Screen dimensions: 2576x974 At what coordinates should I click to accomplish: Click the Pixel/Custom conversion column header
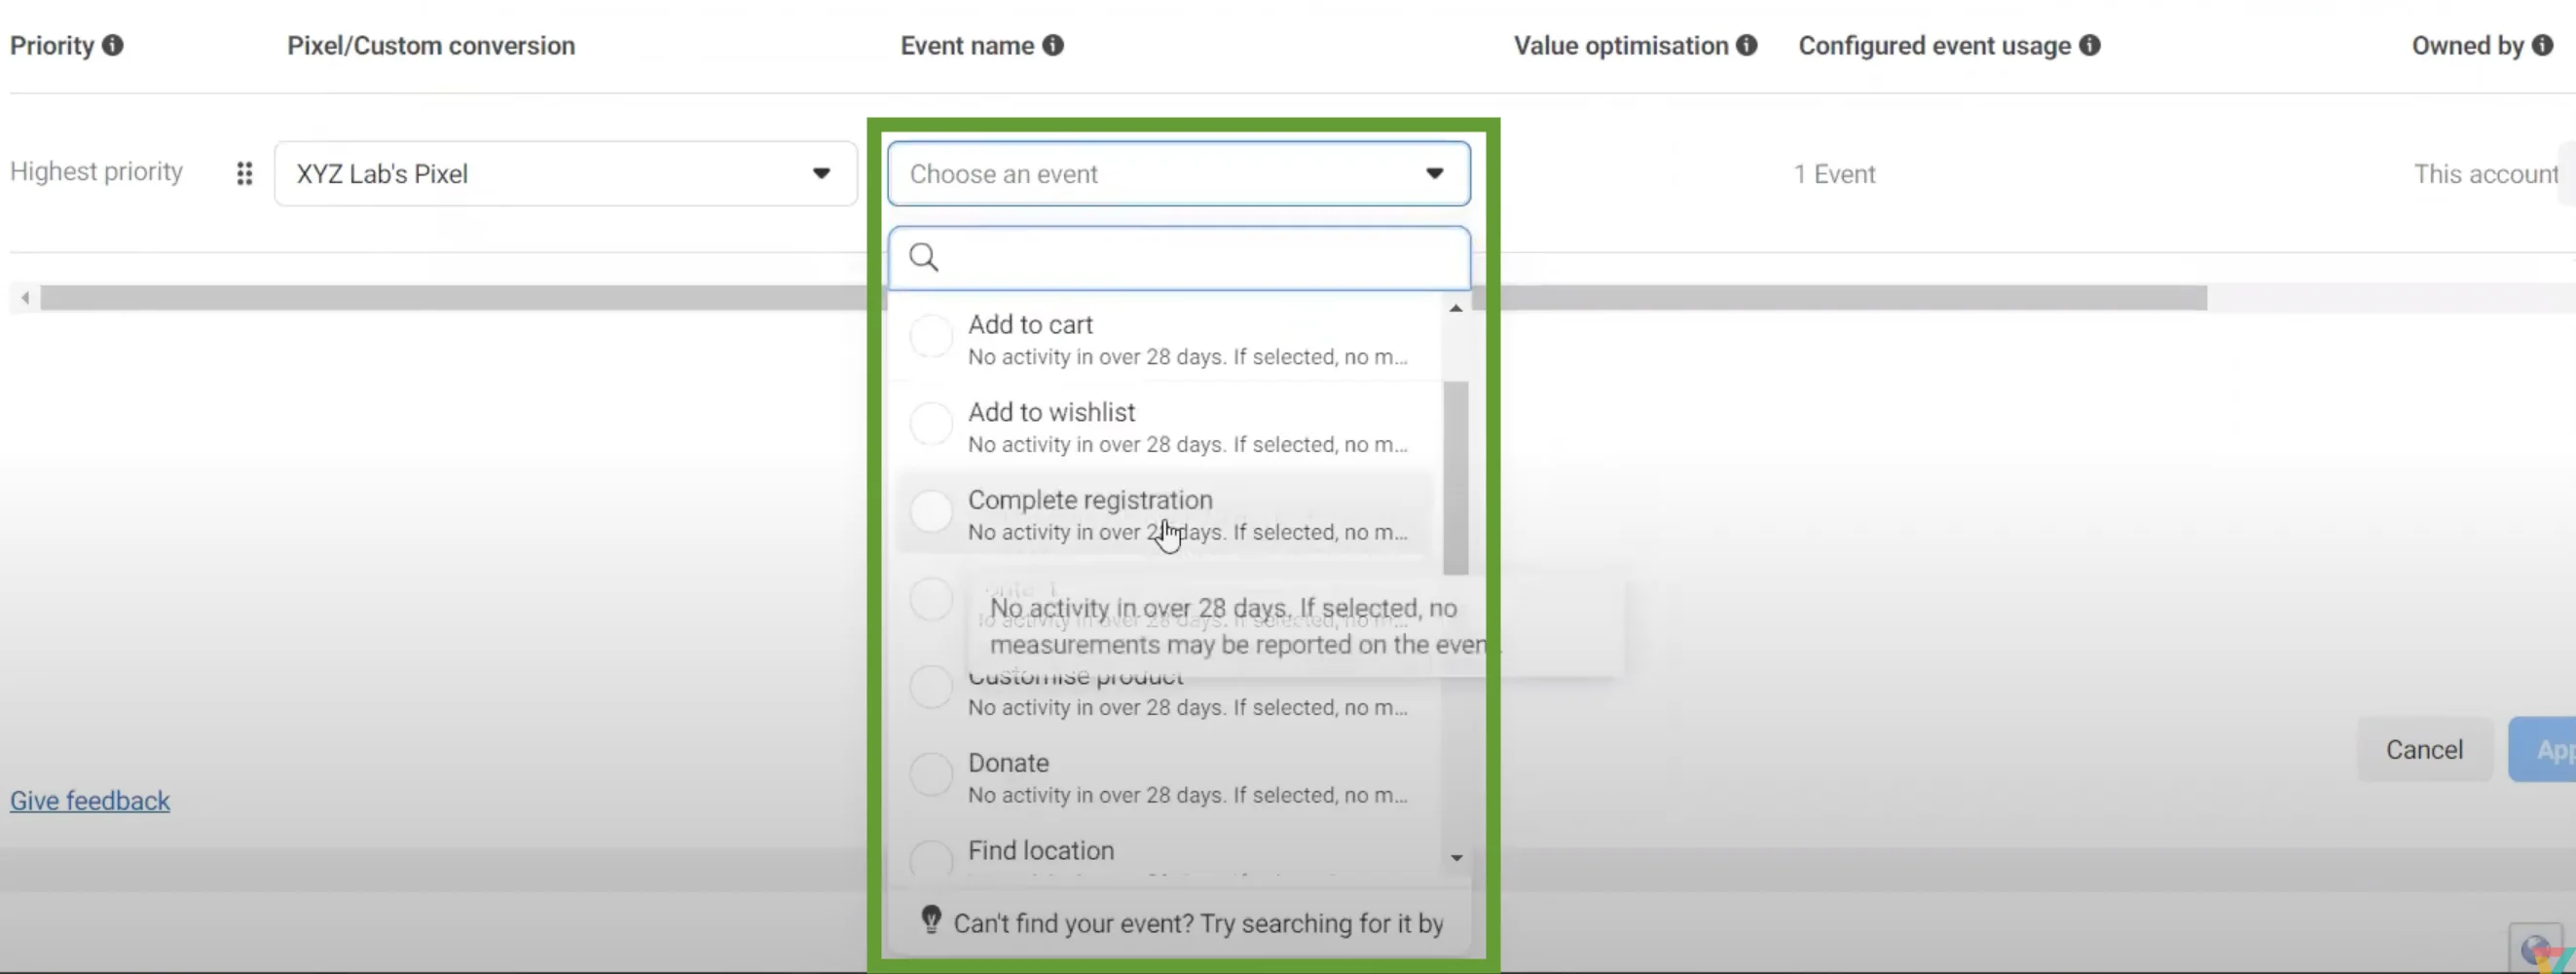pyautogui.click(x=431, y=46)
